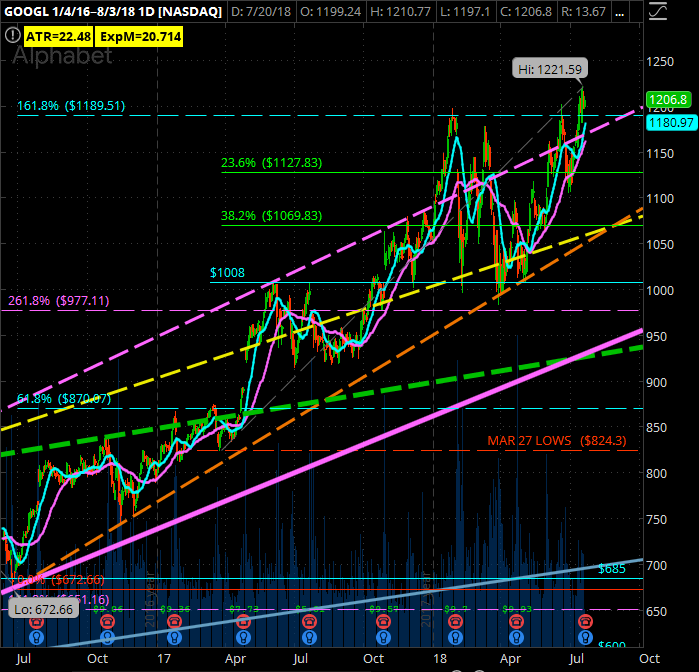Click the 18 year marker on the date axis

pyautogui.click(x=440, y=659)
